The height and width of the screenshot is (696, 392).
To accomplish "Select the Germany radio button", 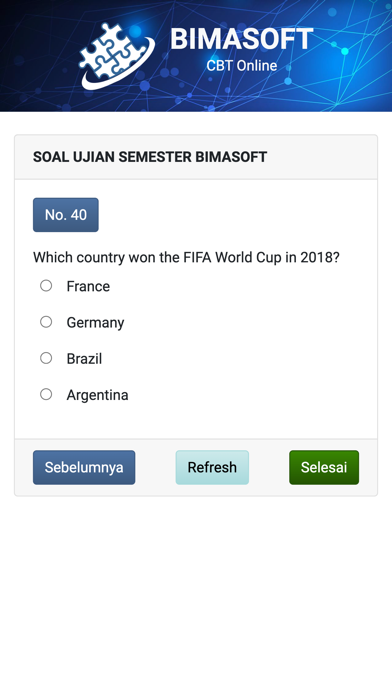I will point(46,322).
